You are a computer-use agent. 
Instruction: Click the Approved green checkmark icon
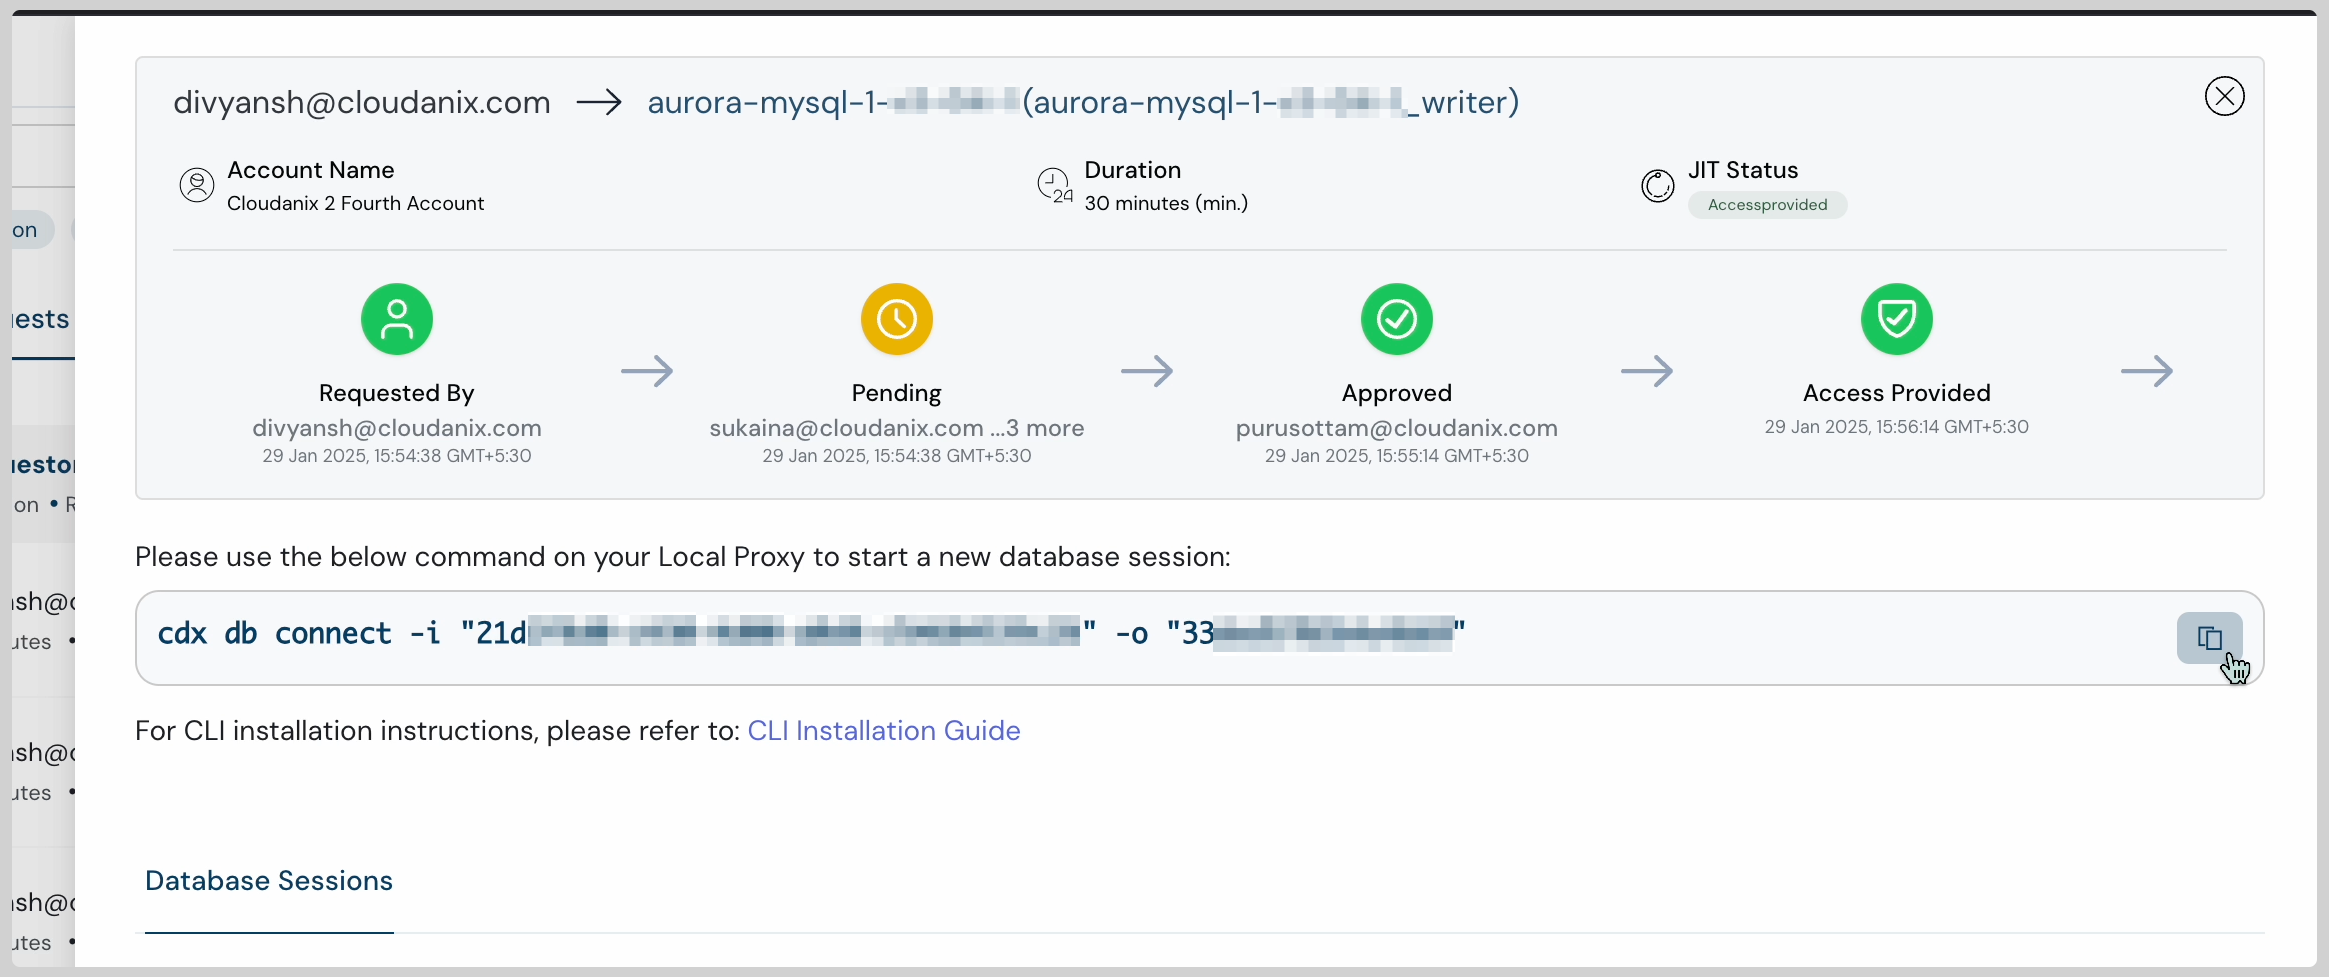click(1396, 319)
